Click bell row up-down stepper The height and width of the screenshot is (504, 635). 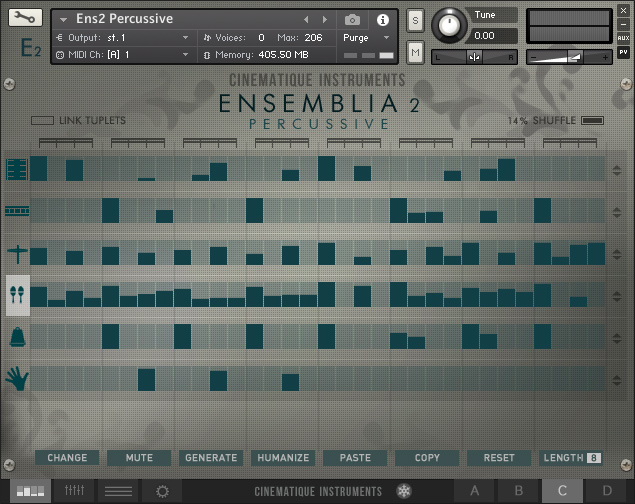click(x=617, y=338)
